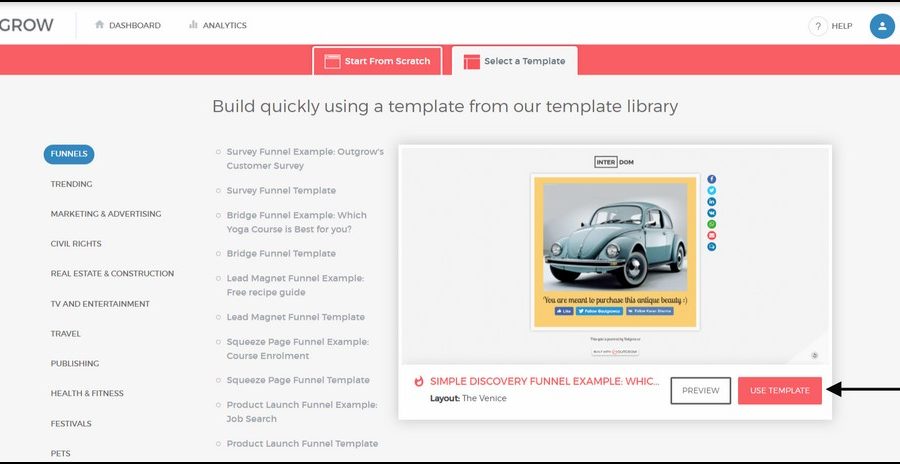Select Survey Funnel Template from list

pyautogui.click(x=281, y=190)
